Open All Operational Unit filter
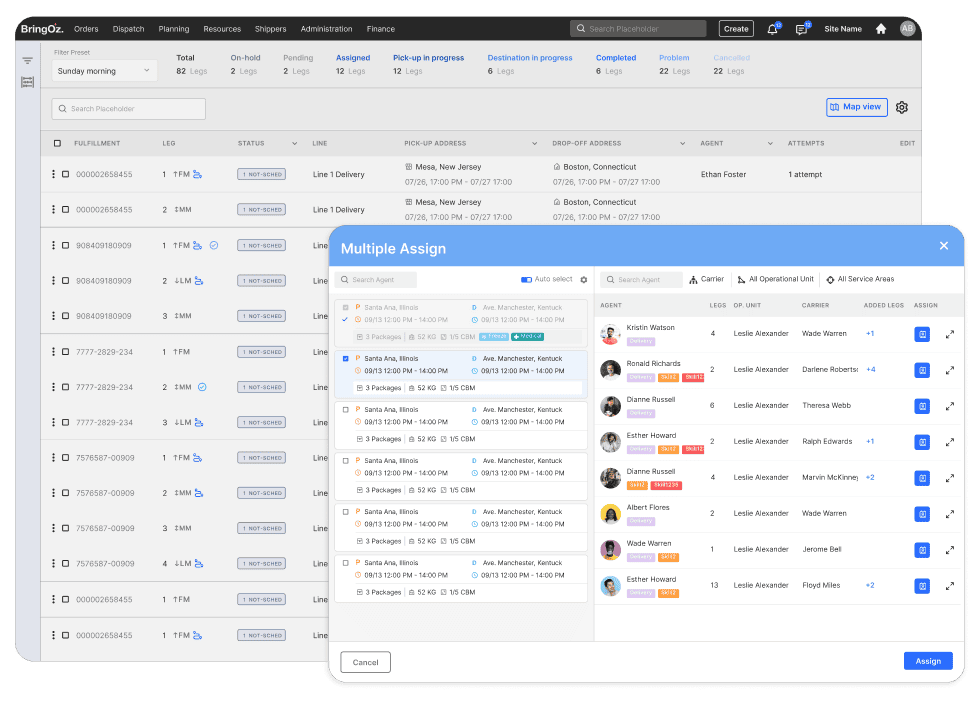Image resolution: width=978 pixels, height=701 pixels. click(x=775, y=279)
